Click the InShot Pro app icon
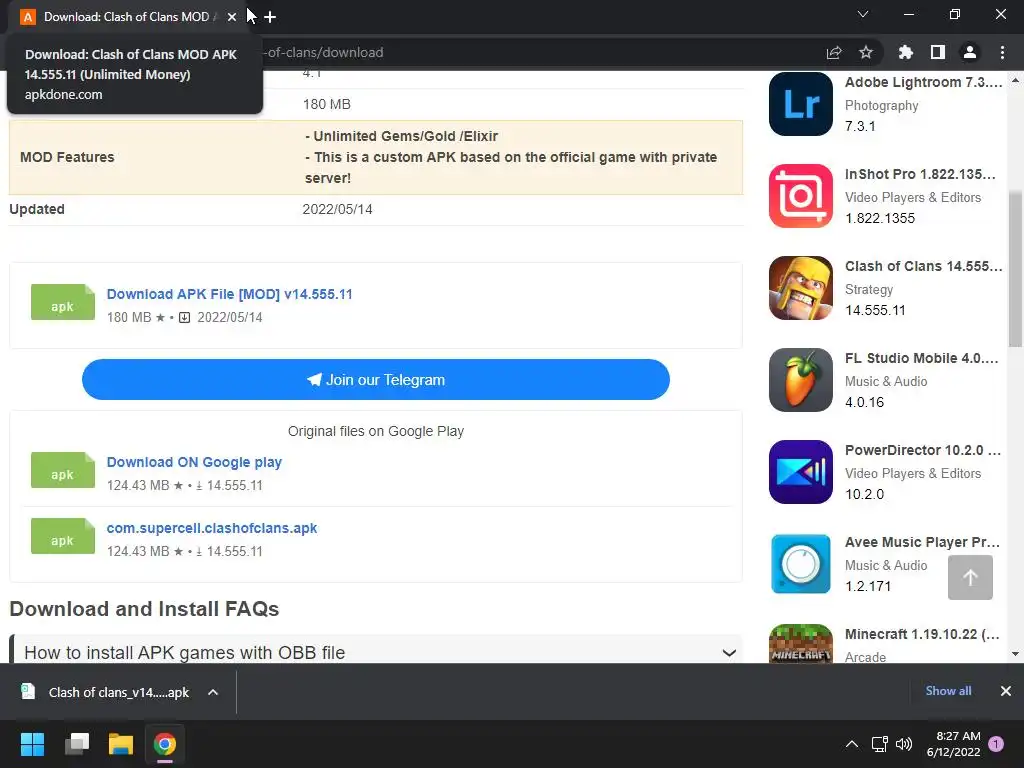 coord(801,196)
